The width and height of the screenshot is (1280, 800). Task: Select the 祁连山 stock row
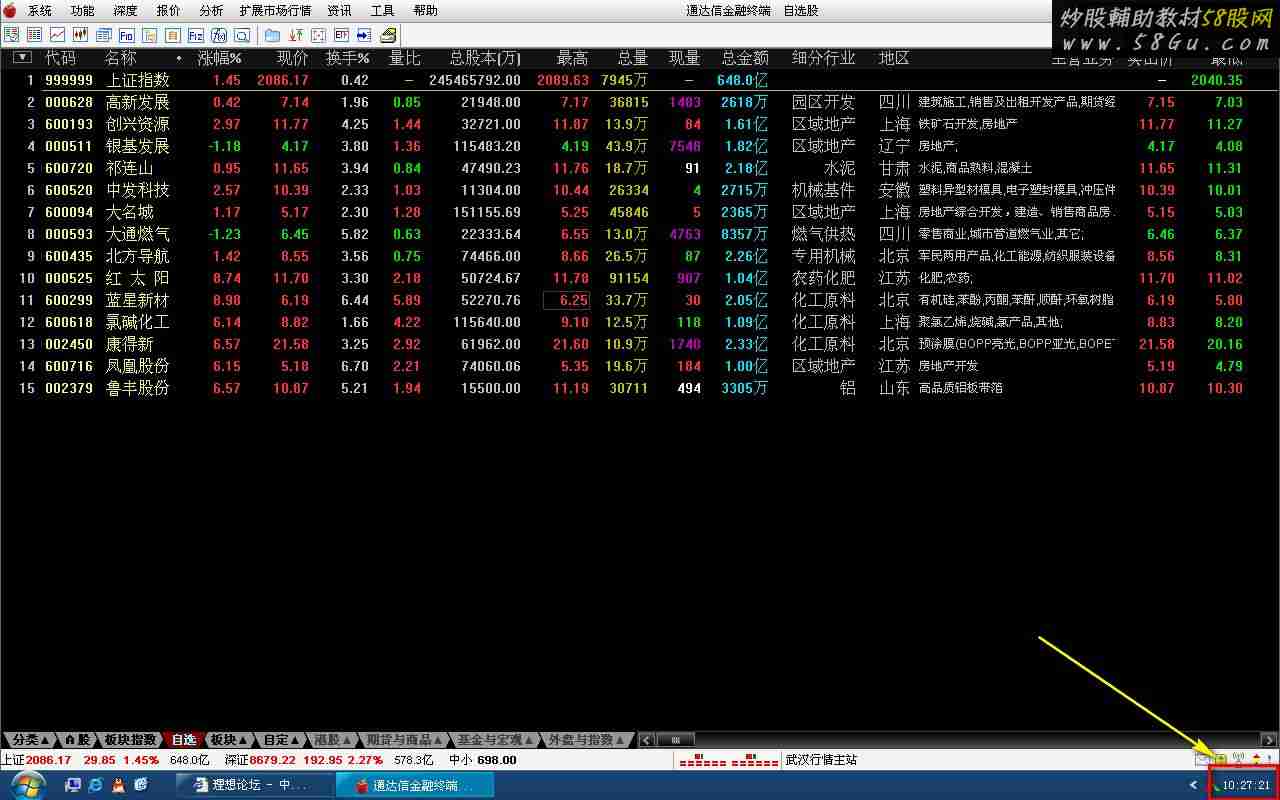pyautogui.click(x=640, y=168)
